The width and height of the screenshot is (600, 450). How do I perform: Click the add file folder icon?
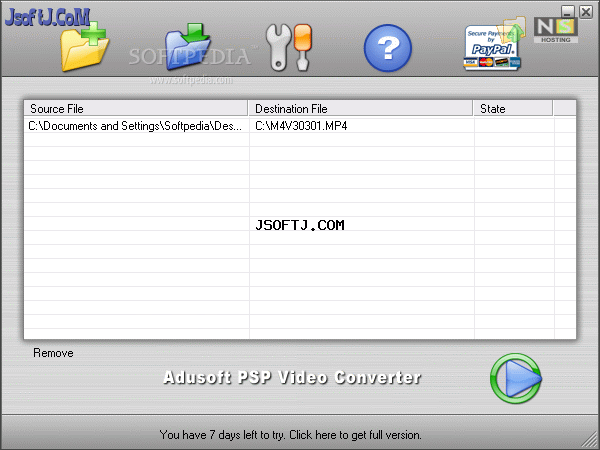coord(85,47)
